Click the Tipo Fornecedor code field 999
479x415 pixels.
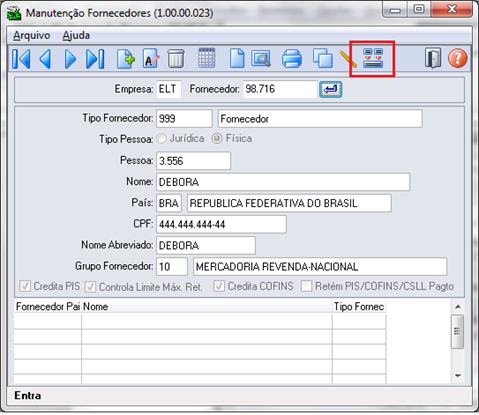(x=184, y=119)
